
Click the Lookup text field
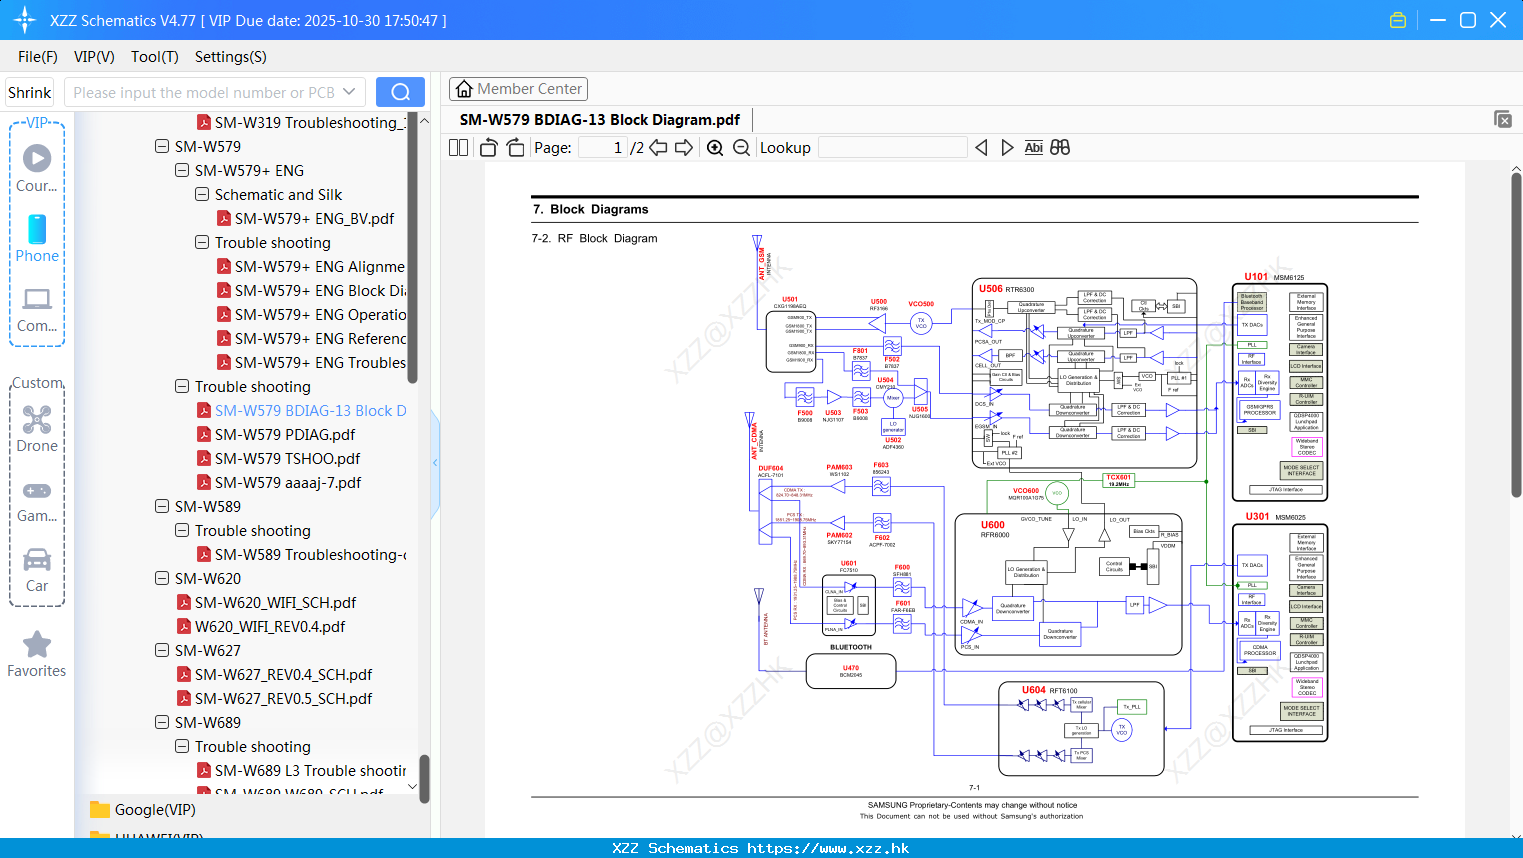pyautogui.click(x=892, y=147)
